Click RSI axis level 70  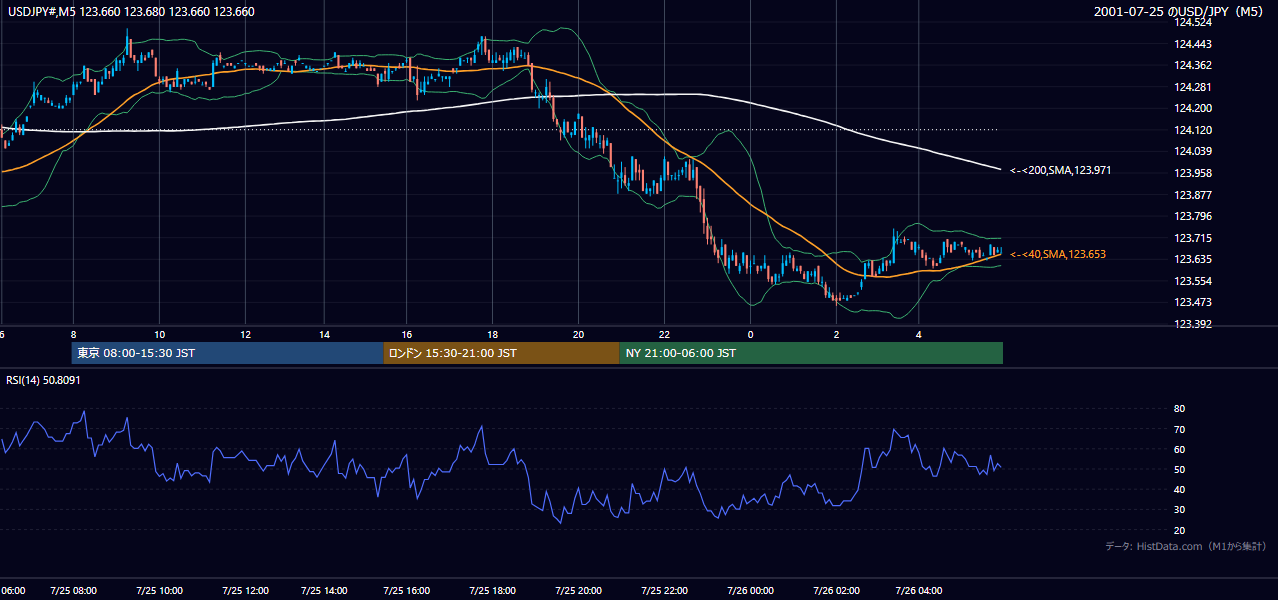(1180, 429)
